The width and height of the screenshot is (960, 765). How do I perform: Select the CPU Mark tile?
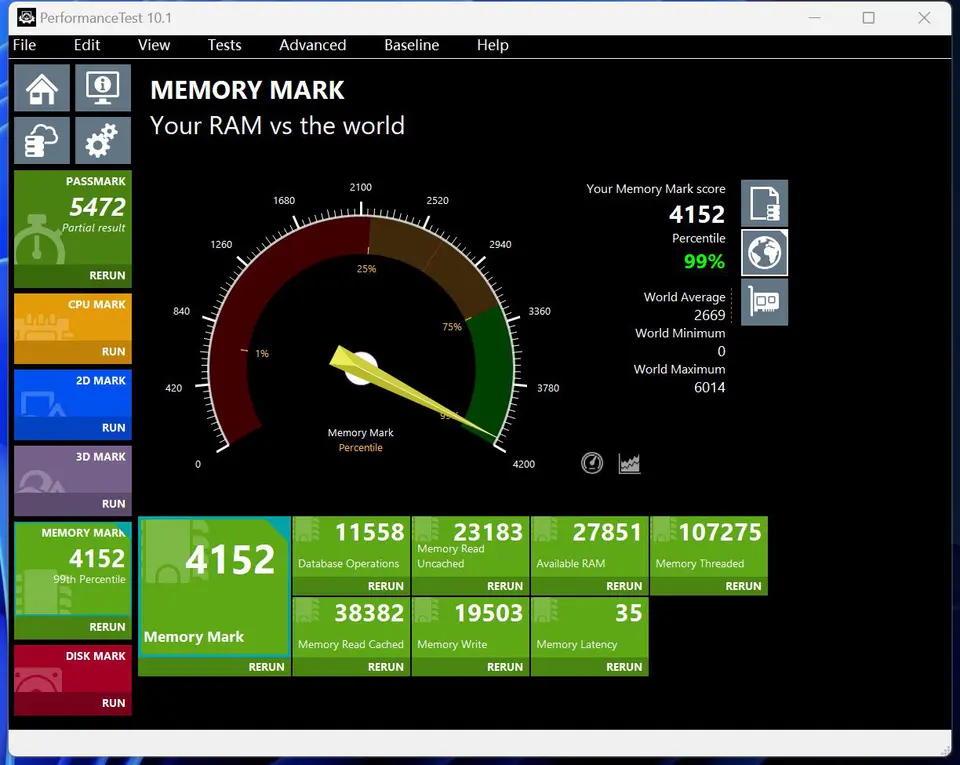point(73,318)
